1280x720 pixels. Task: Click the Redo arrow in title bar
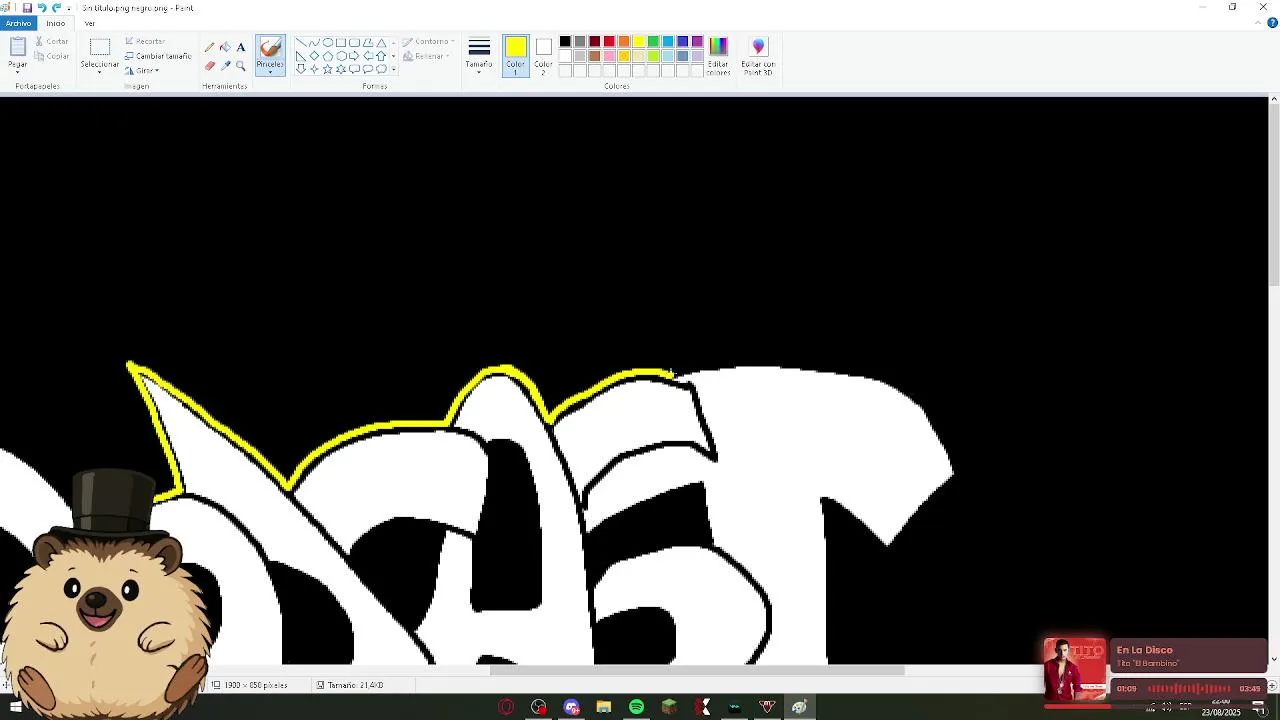pyautogui.click(x=56, y=8)
